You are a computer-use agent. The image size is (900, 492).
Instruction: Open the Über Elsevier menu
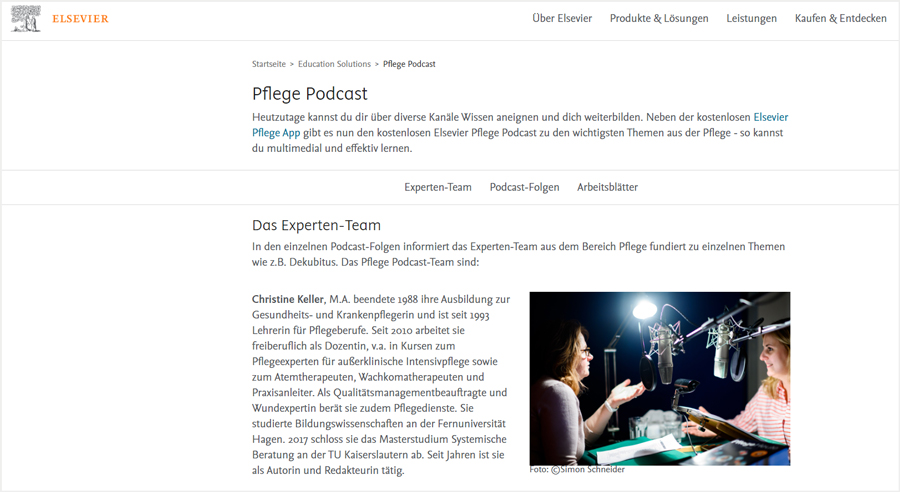click(x=562, y=18)
